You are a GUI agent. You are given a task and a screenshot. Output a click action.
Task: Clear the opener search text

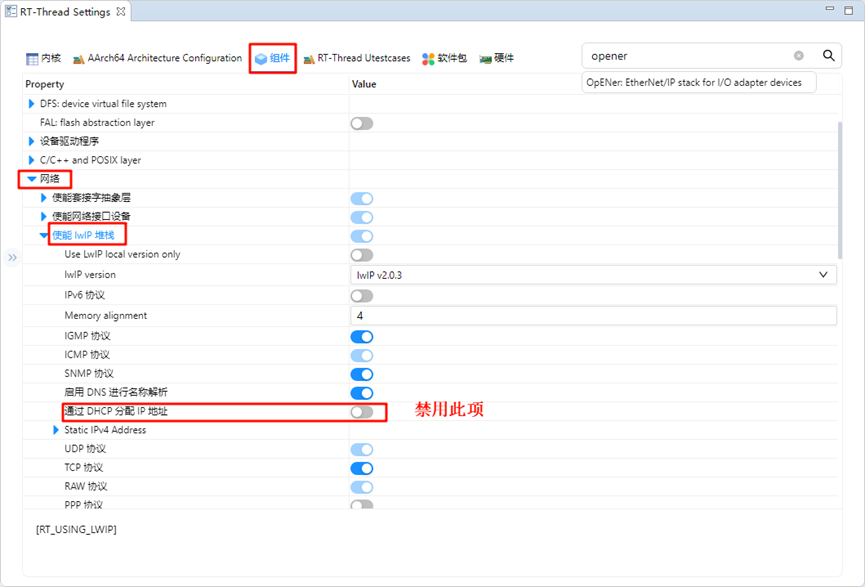[798, 56]
